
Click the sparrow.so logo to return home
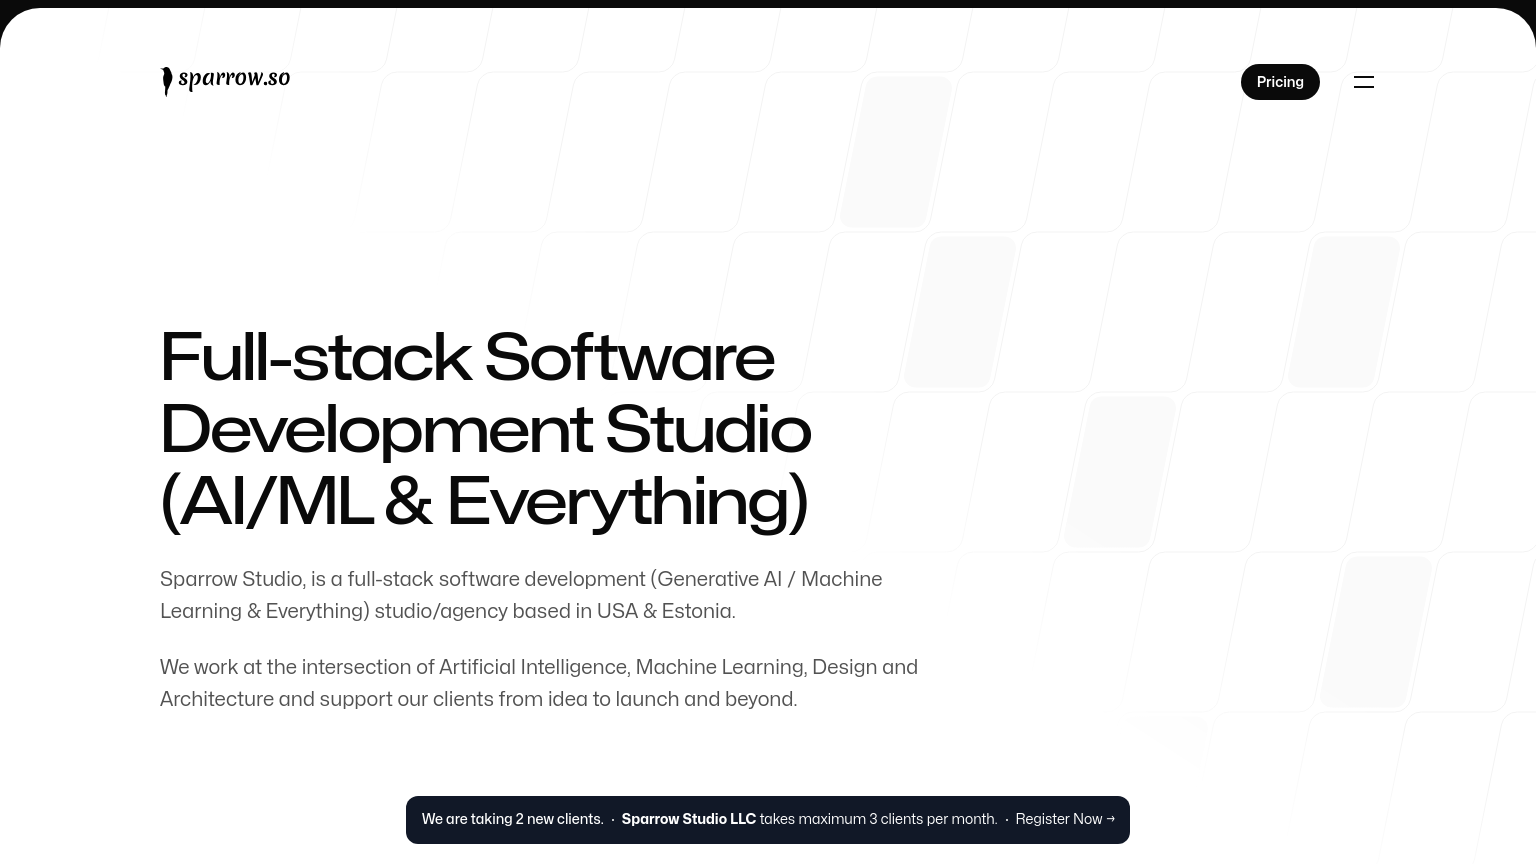click(225, 80)
